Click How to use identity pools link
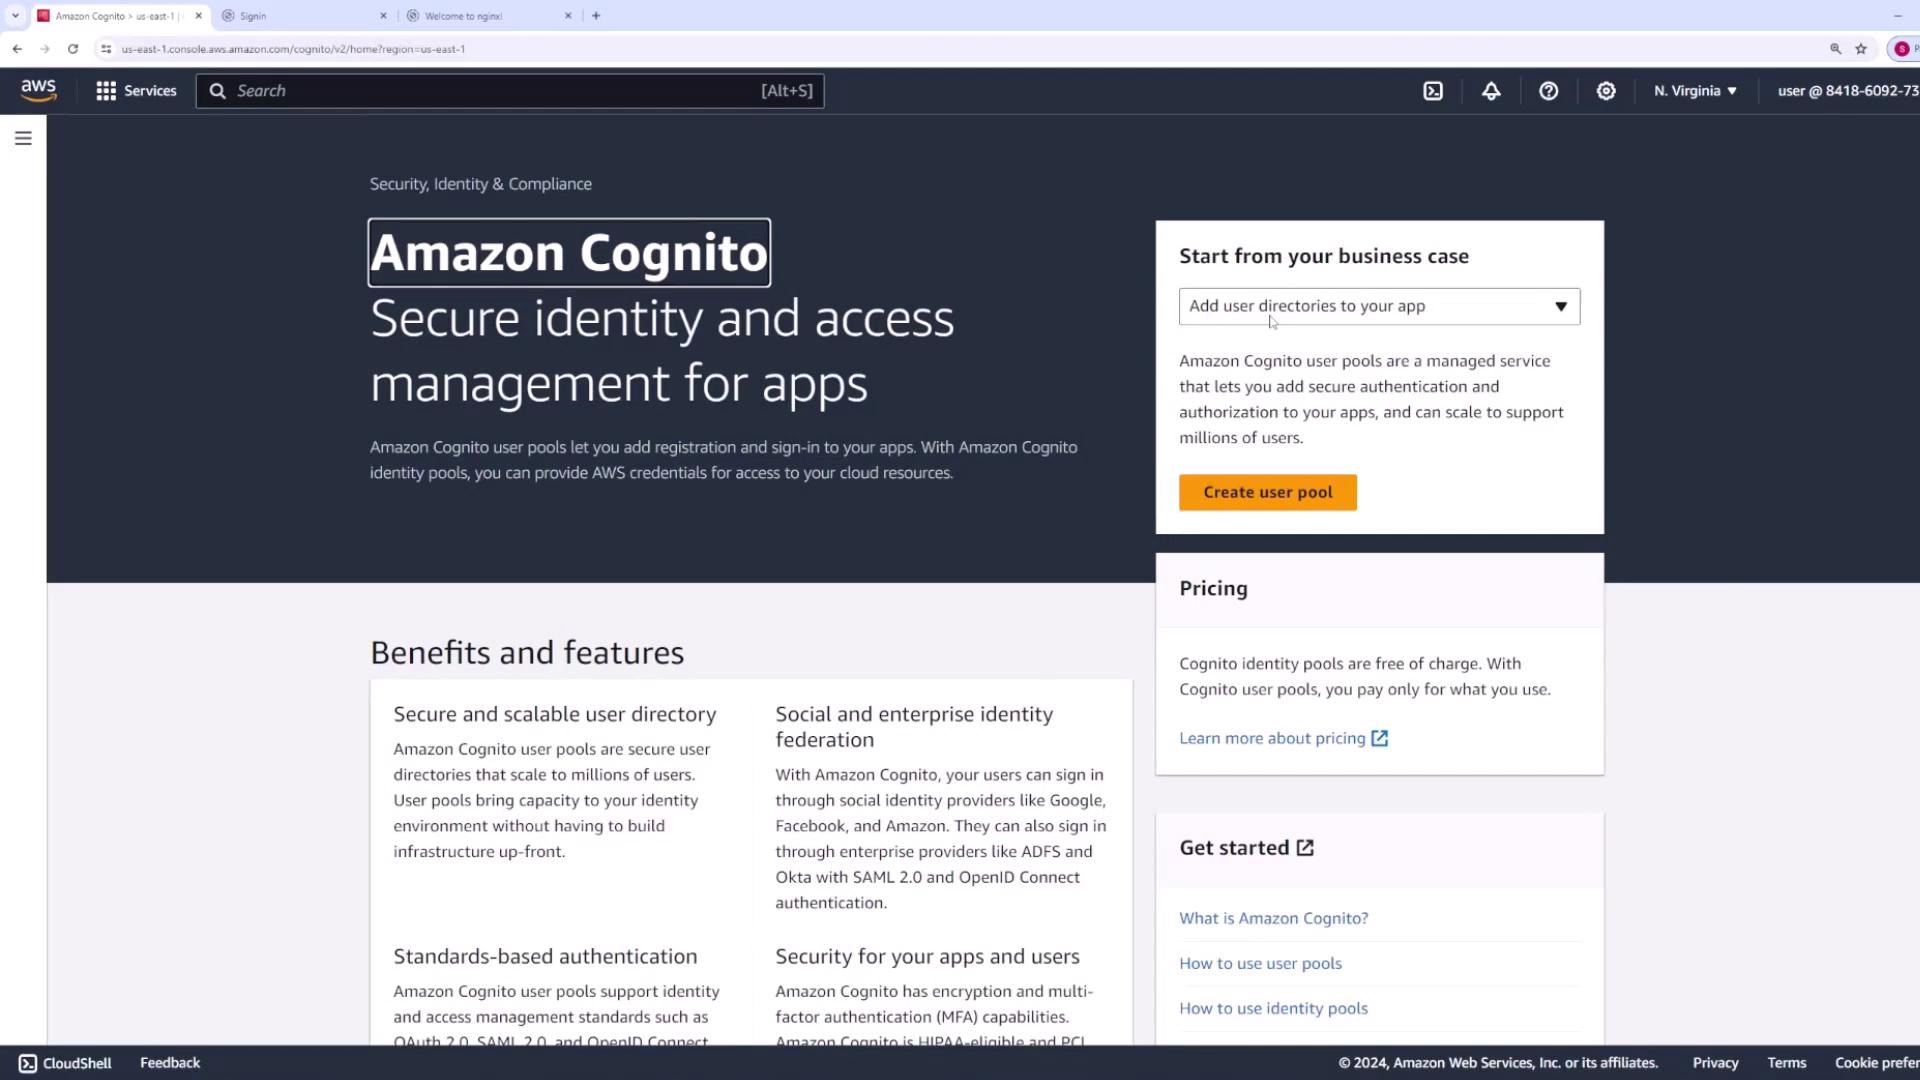 1273,1008
